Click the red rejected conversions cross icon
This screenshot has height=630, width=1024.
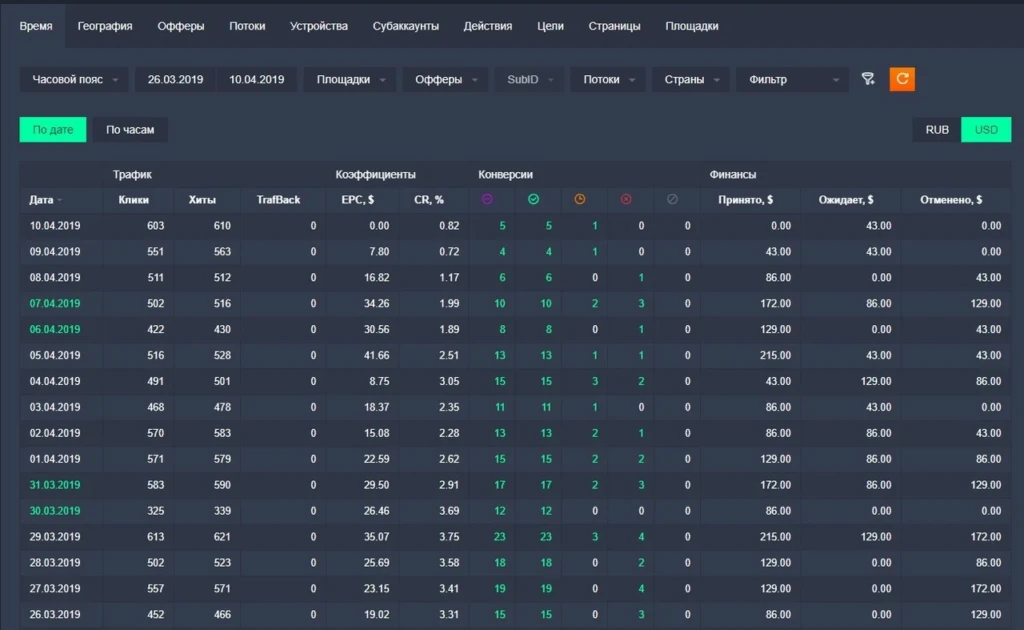click(626, 199)
